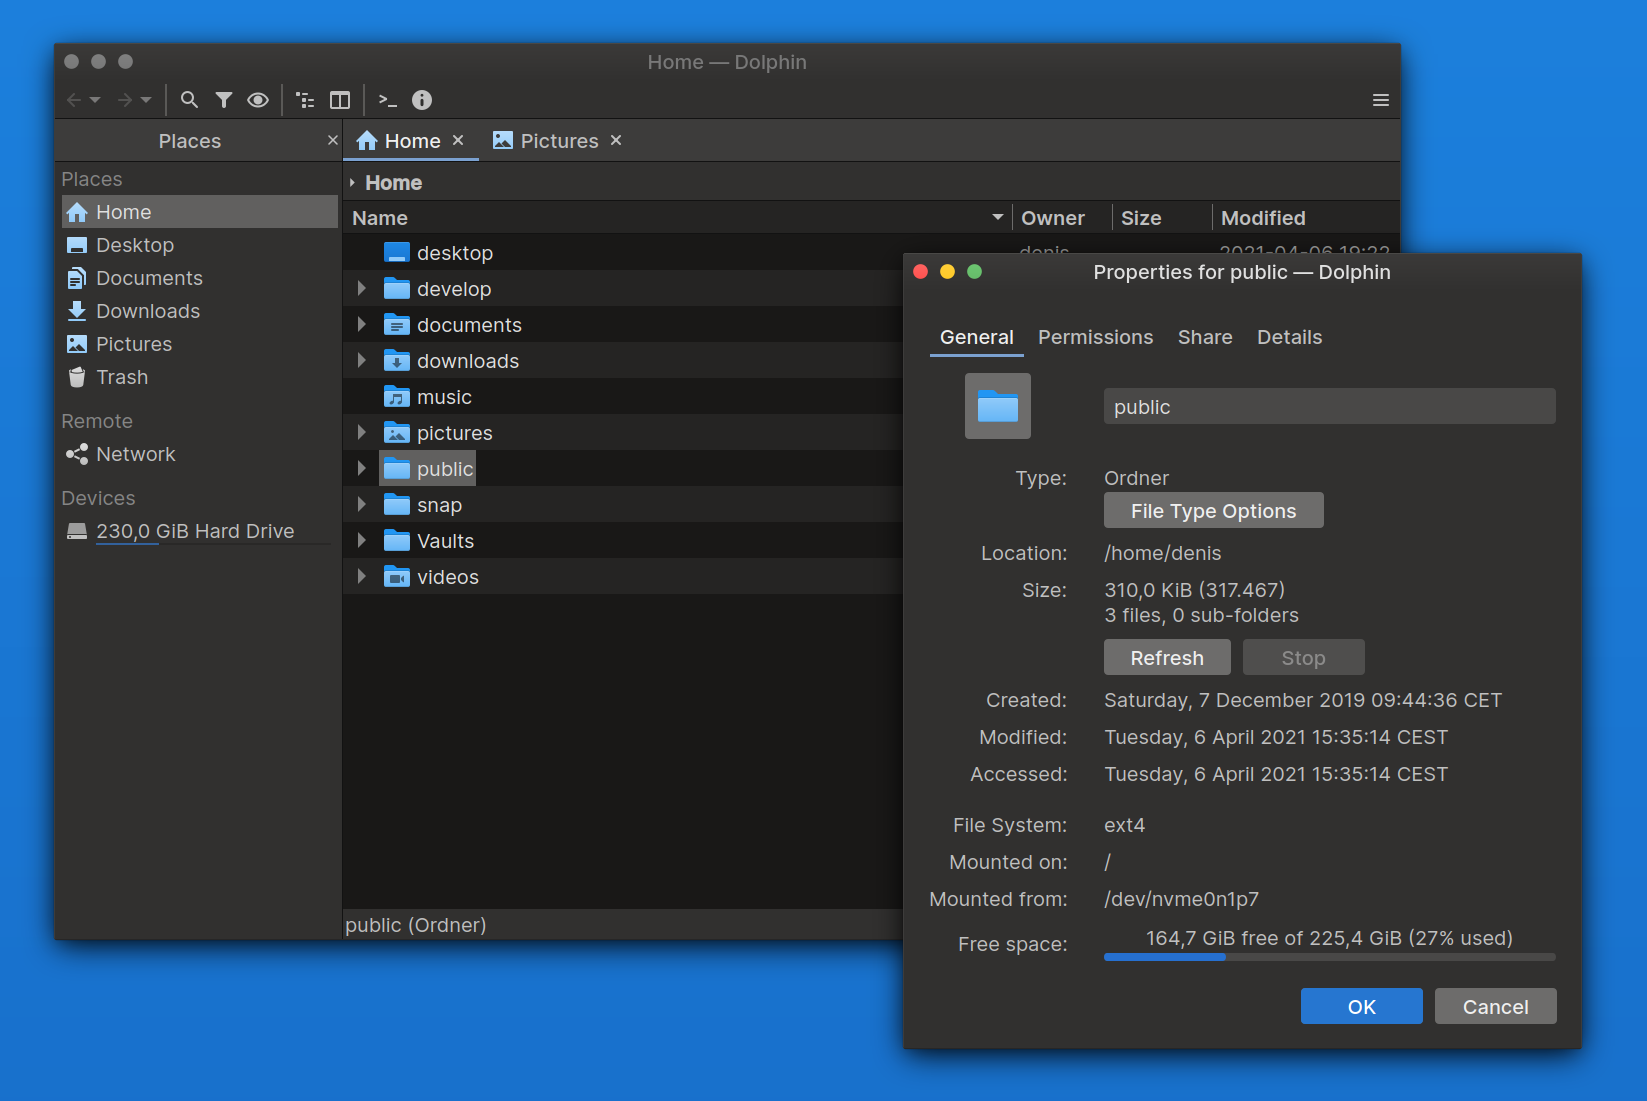Click the Stop button in Properties
The image size is (1647, 1101).
1303,657
